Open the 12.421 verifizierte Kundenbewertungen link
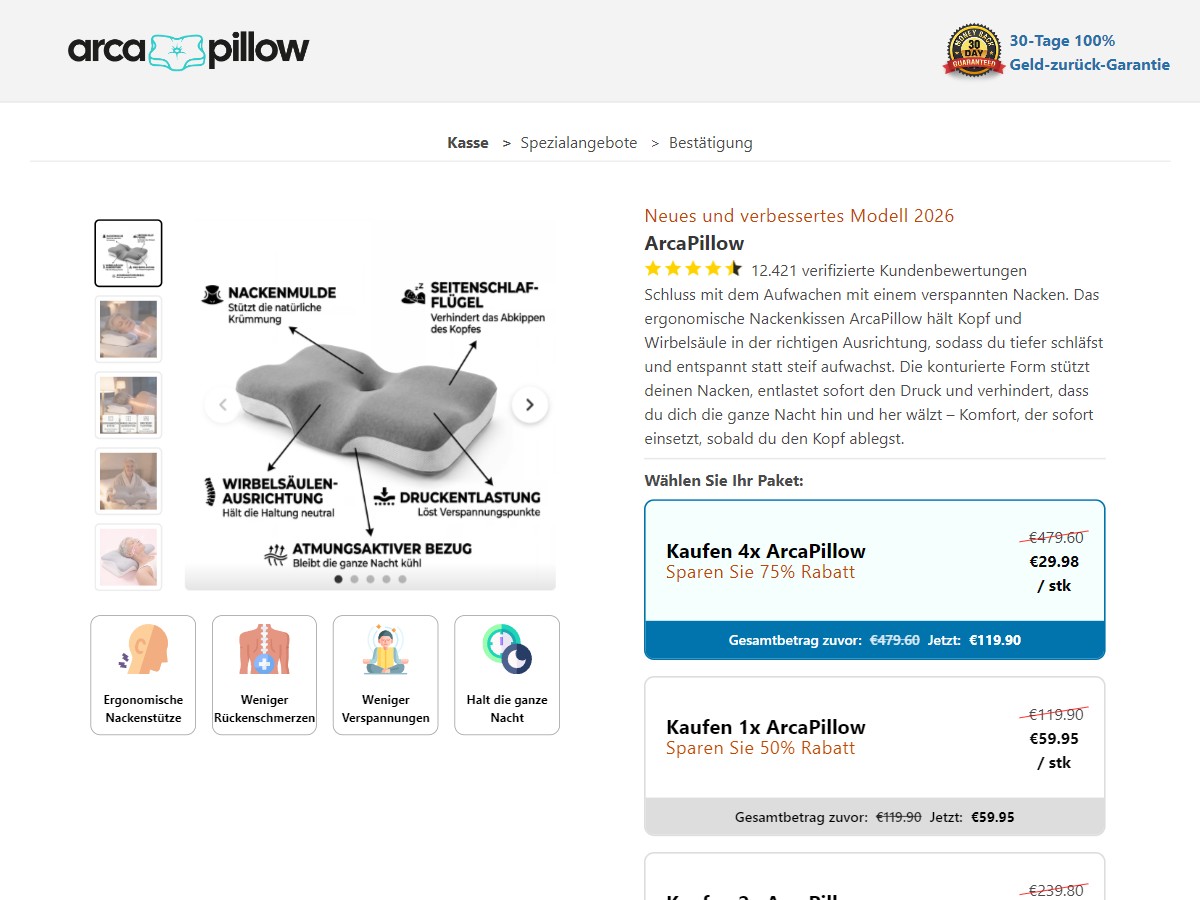The image size is (1200, 900). (889, 270)
